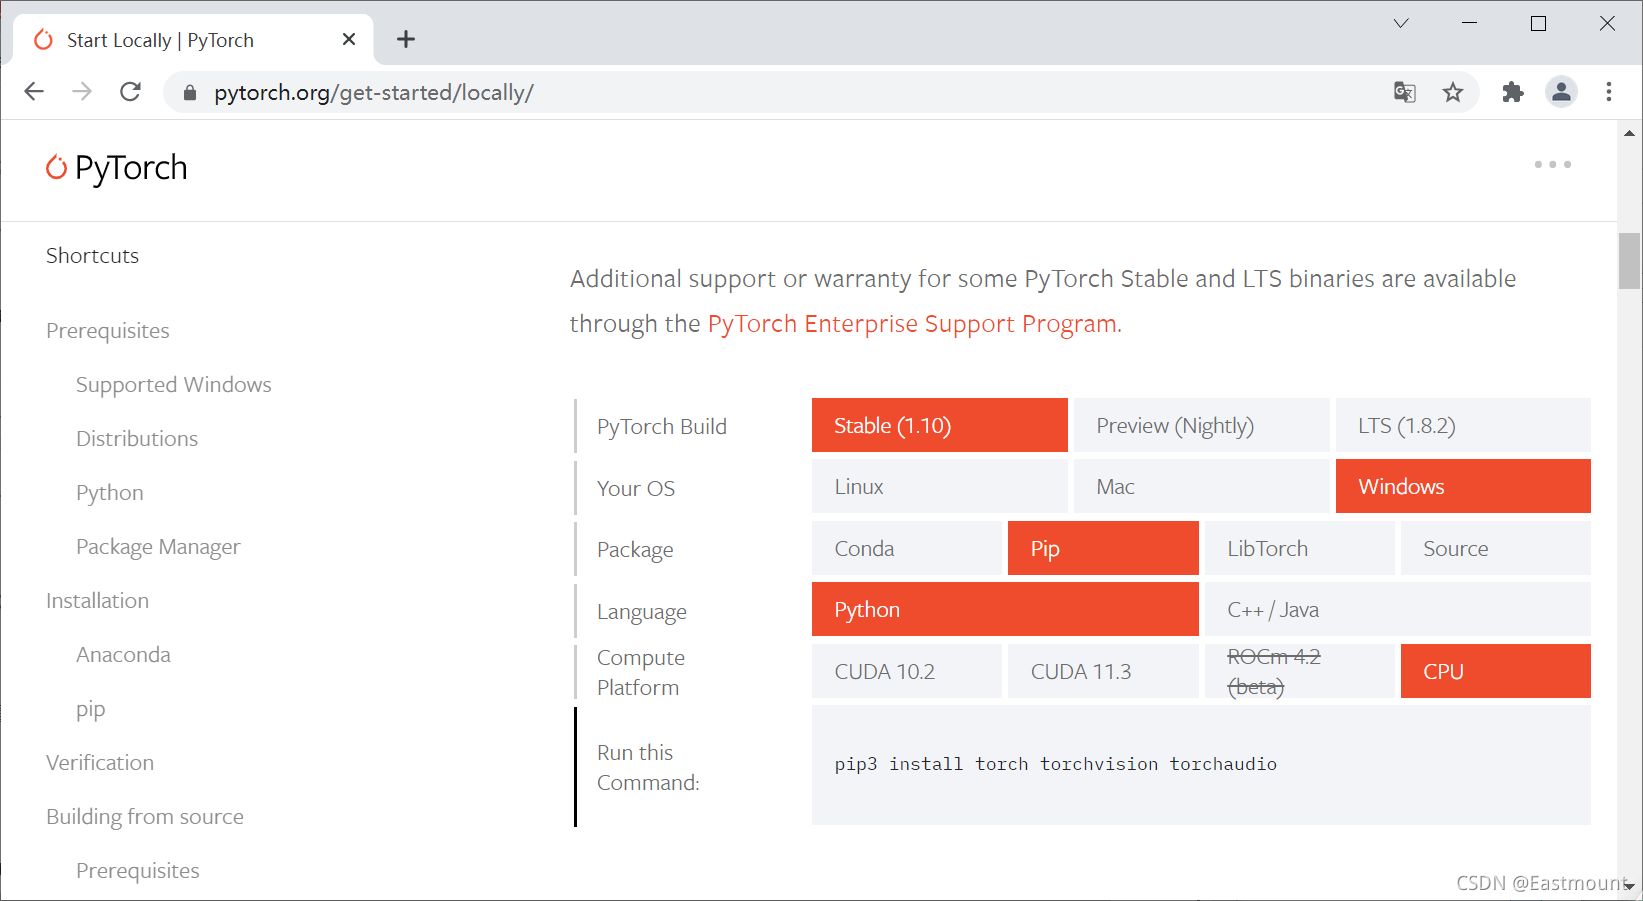1643x901 pixels.
Task: Click the page scrollbar thumb
Action: 1630,261
